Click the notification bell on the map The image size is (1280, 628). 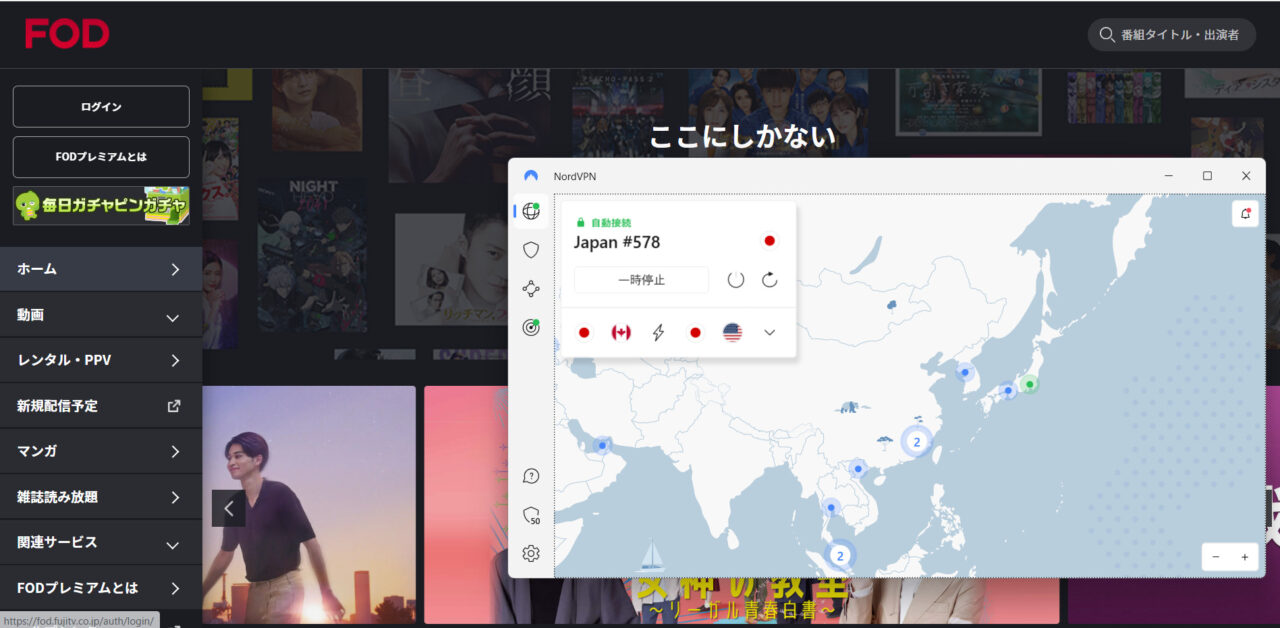[x=1245, y=213]
